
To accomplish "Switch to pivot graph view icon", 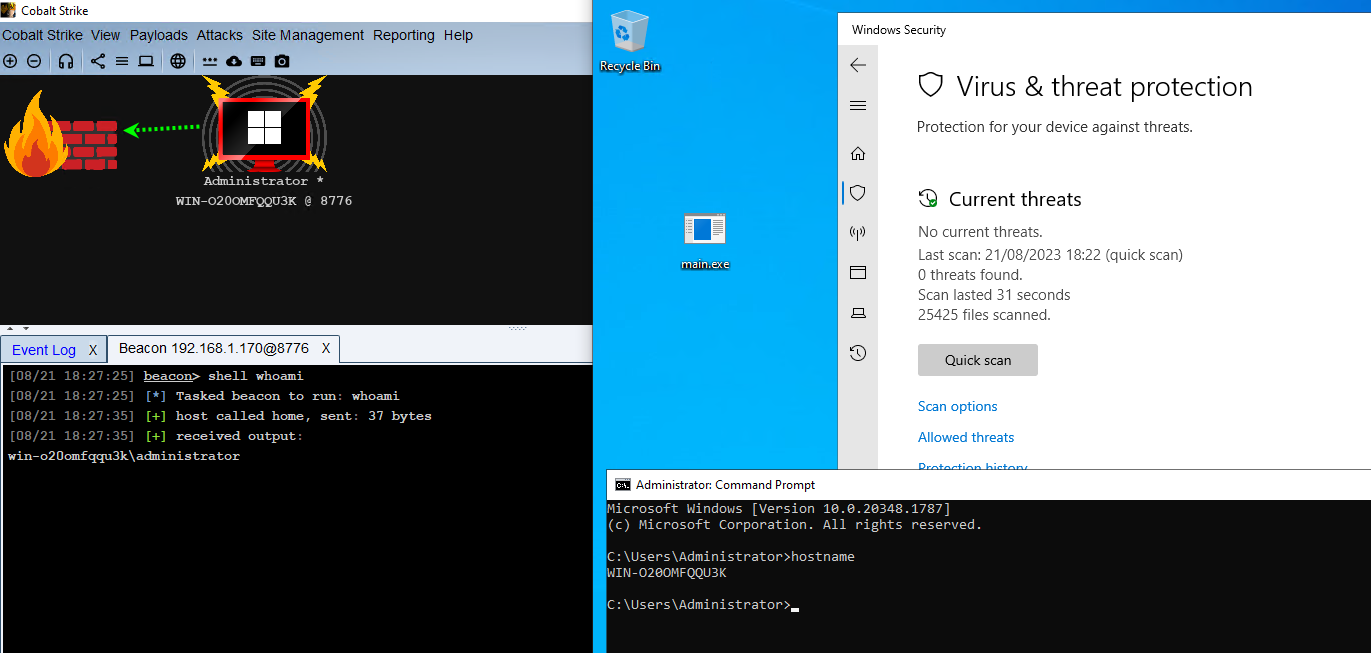I will [x=98, y=61].
